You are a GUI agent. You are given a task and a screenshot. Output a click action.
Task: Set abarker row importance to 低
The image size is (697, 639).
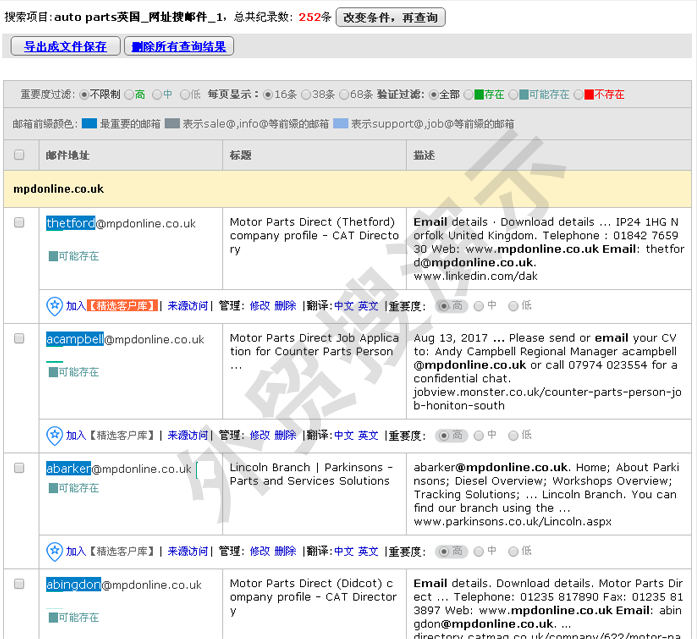pyautogui.click(x=513, y=551)
